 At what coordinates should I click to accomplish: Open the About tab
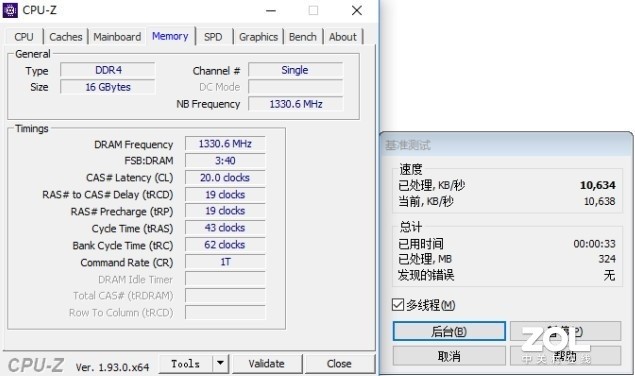(x=343, y=37)
